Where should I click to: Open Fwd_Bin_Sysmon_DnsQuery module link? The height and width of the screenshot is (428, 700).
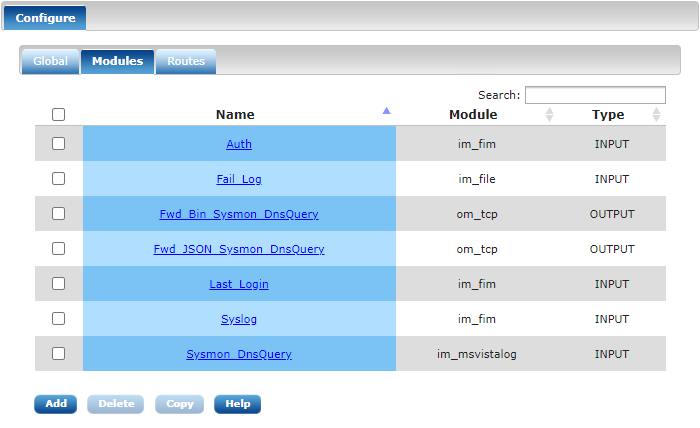tap(239, 214)
